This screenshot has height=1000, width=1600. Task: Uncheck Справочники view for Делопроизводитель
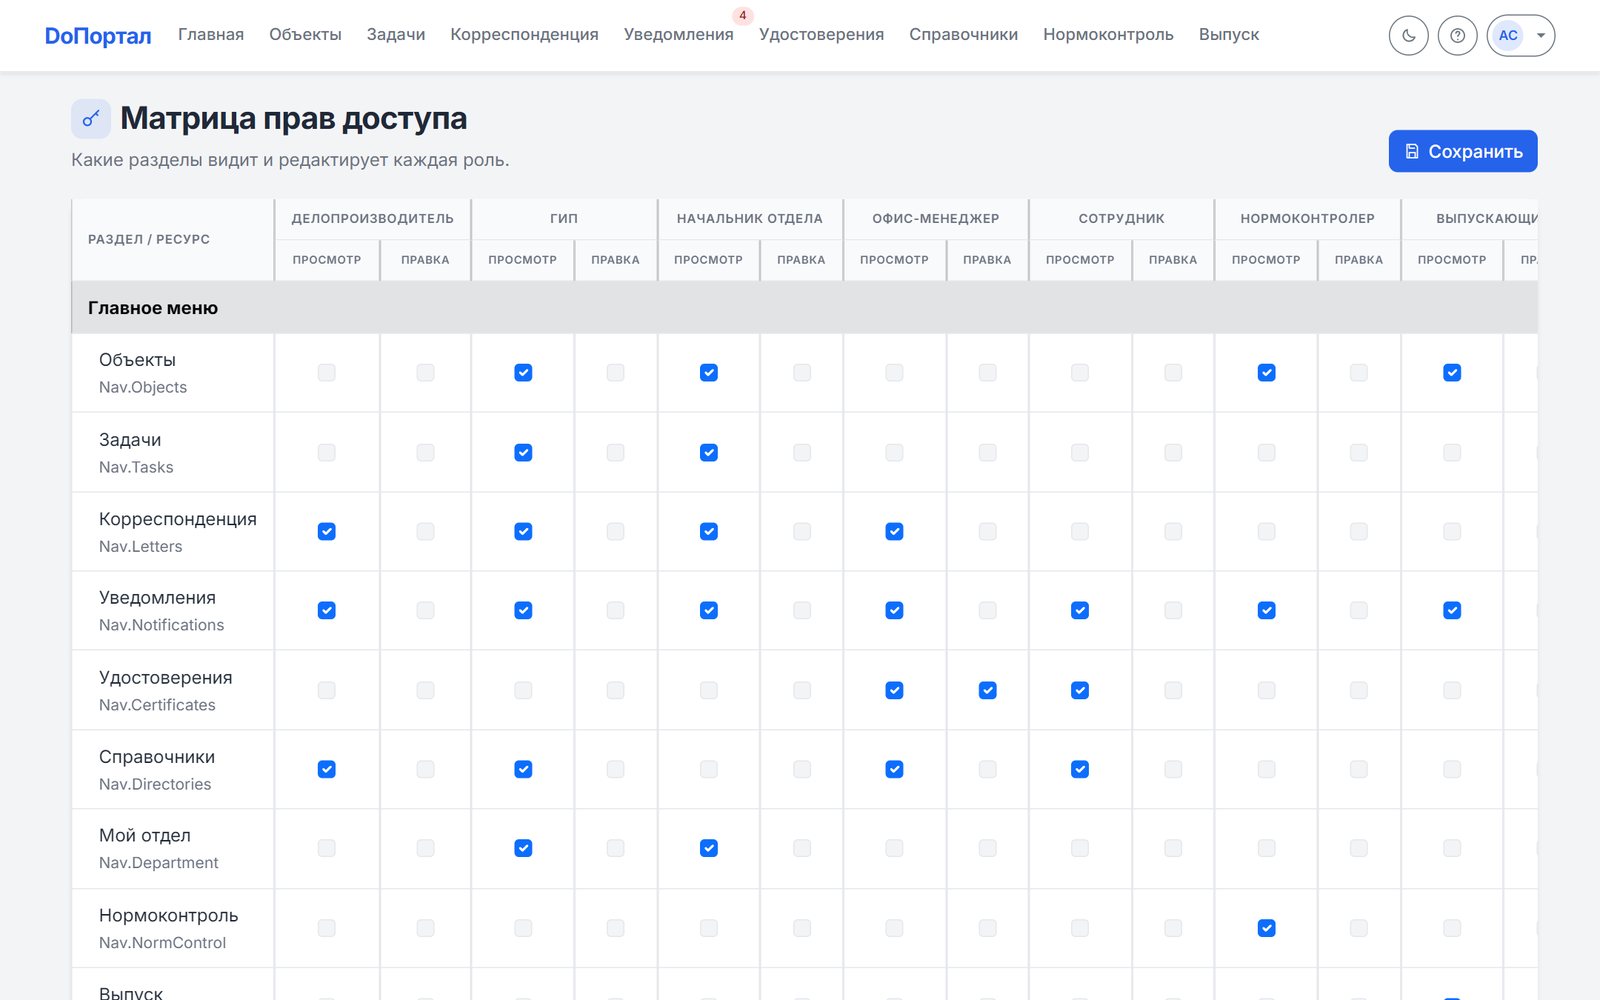326,770
